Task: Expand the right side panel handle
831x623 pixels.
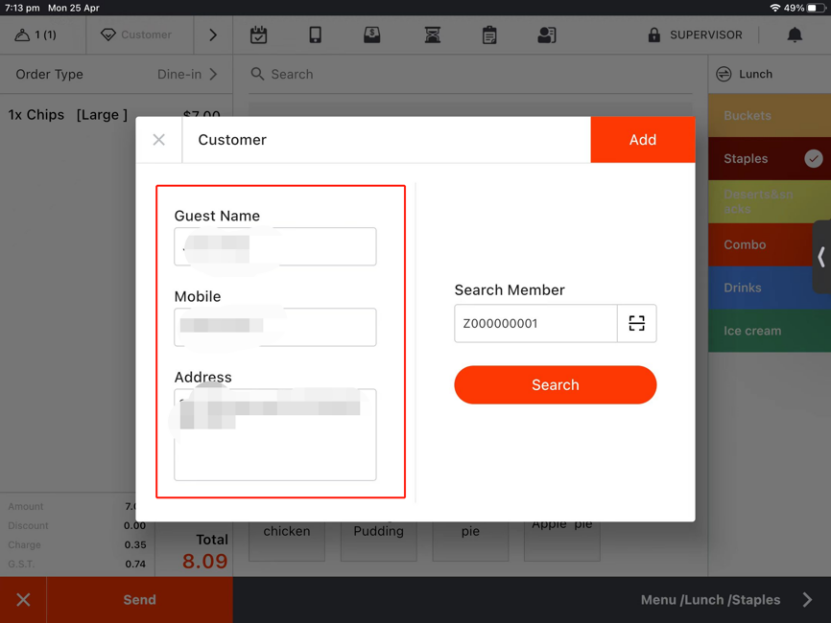Action: (821, 257)
